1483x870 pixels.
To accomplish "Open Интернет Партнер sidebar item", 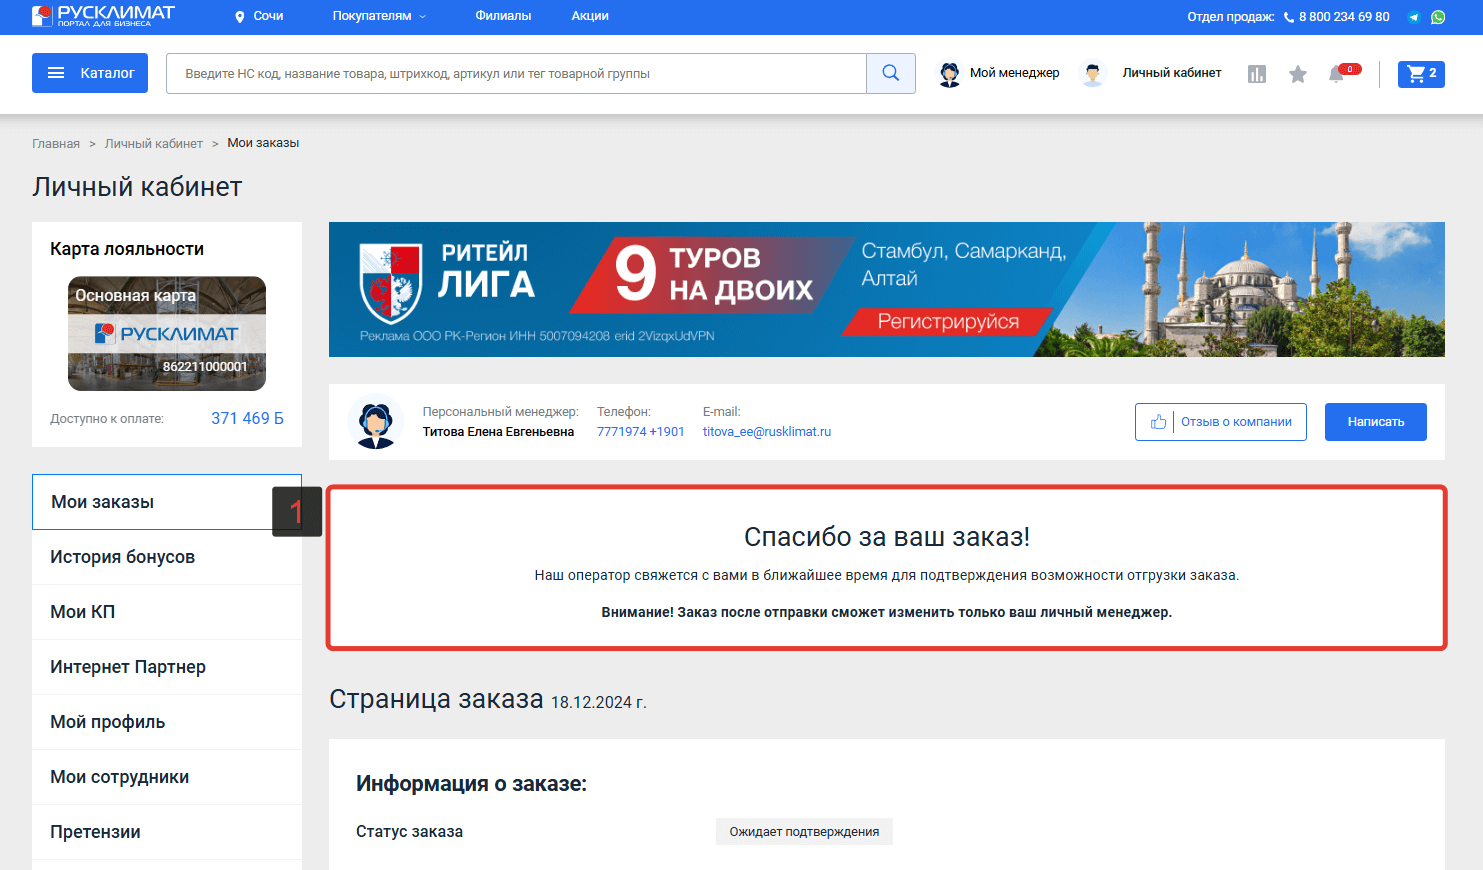I will [x=167, y=667].
